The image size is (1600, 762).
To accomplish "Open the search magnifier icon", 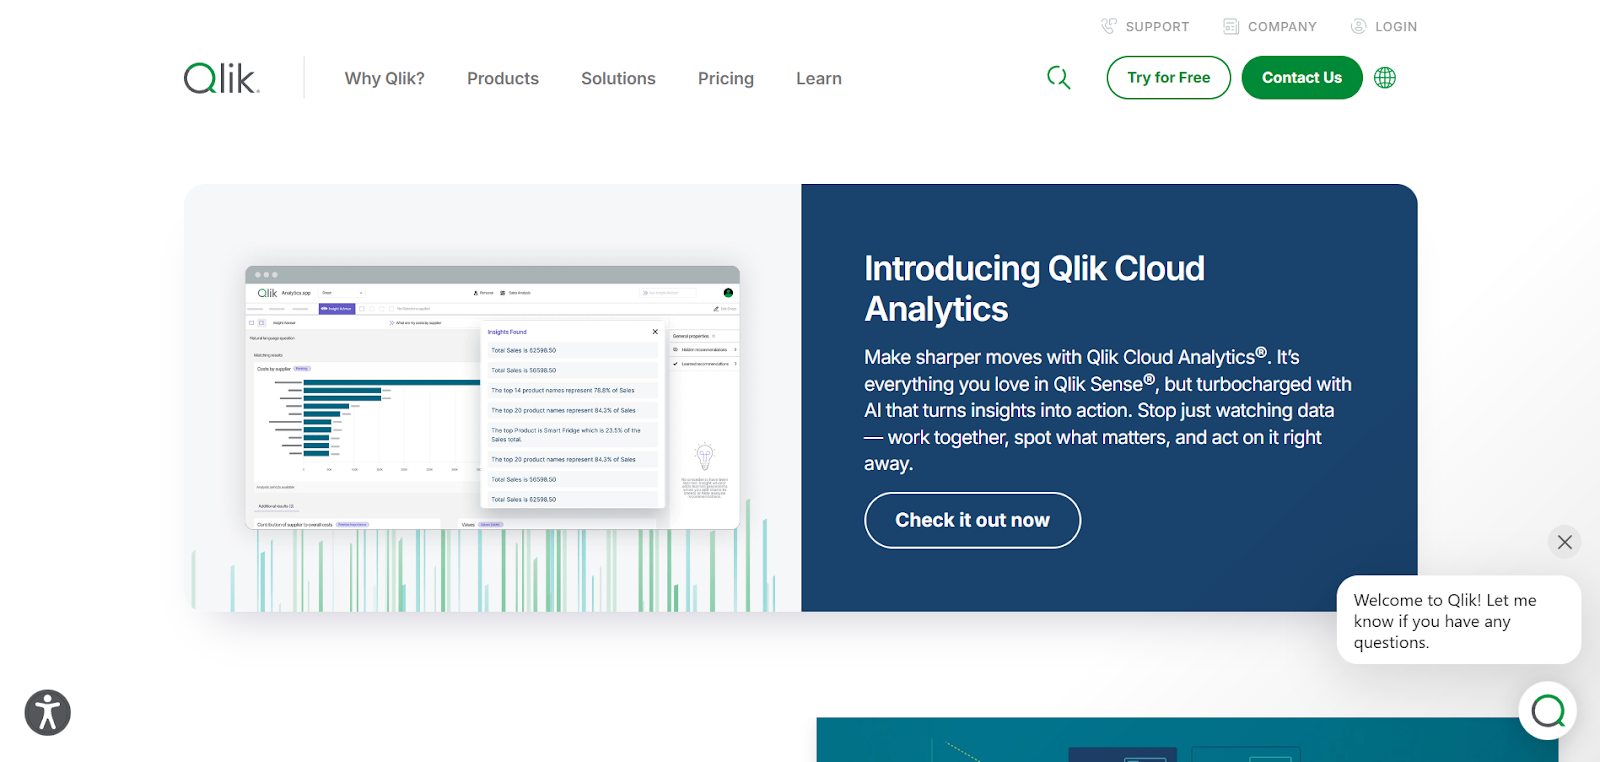I will pos(1058,78).
